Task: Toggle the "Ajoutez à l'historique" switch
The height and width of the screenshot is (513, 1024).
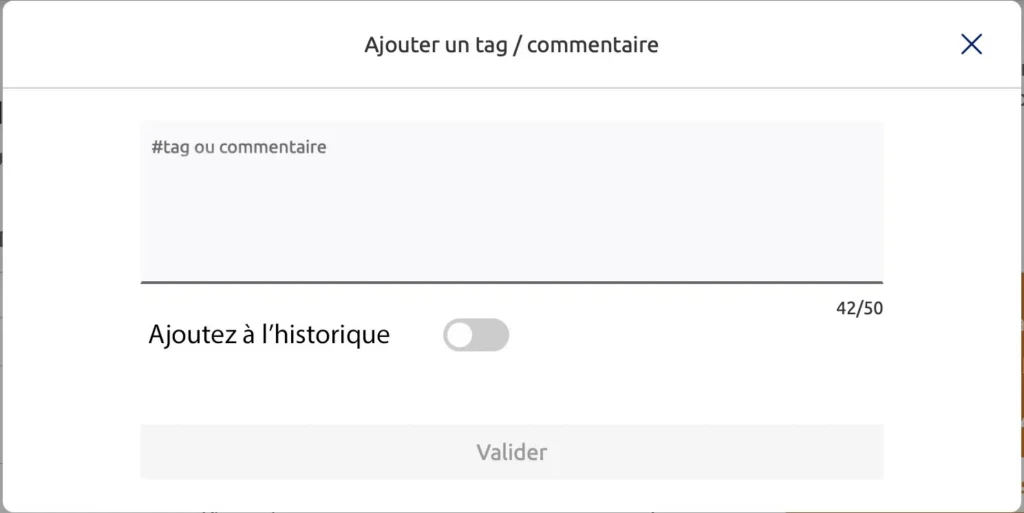Action: [476, 335]
